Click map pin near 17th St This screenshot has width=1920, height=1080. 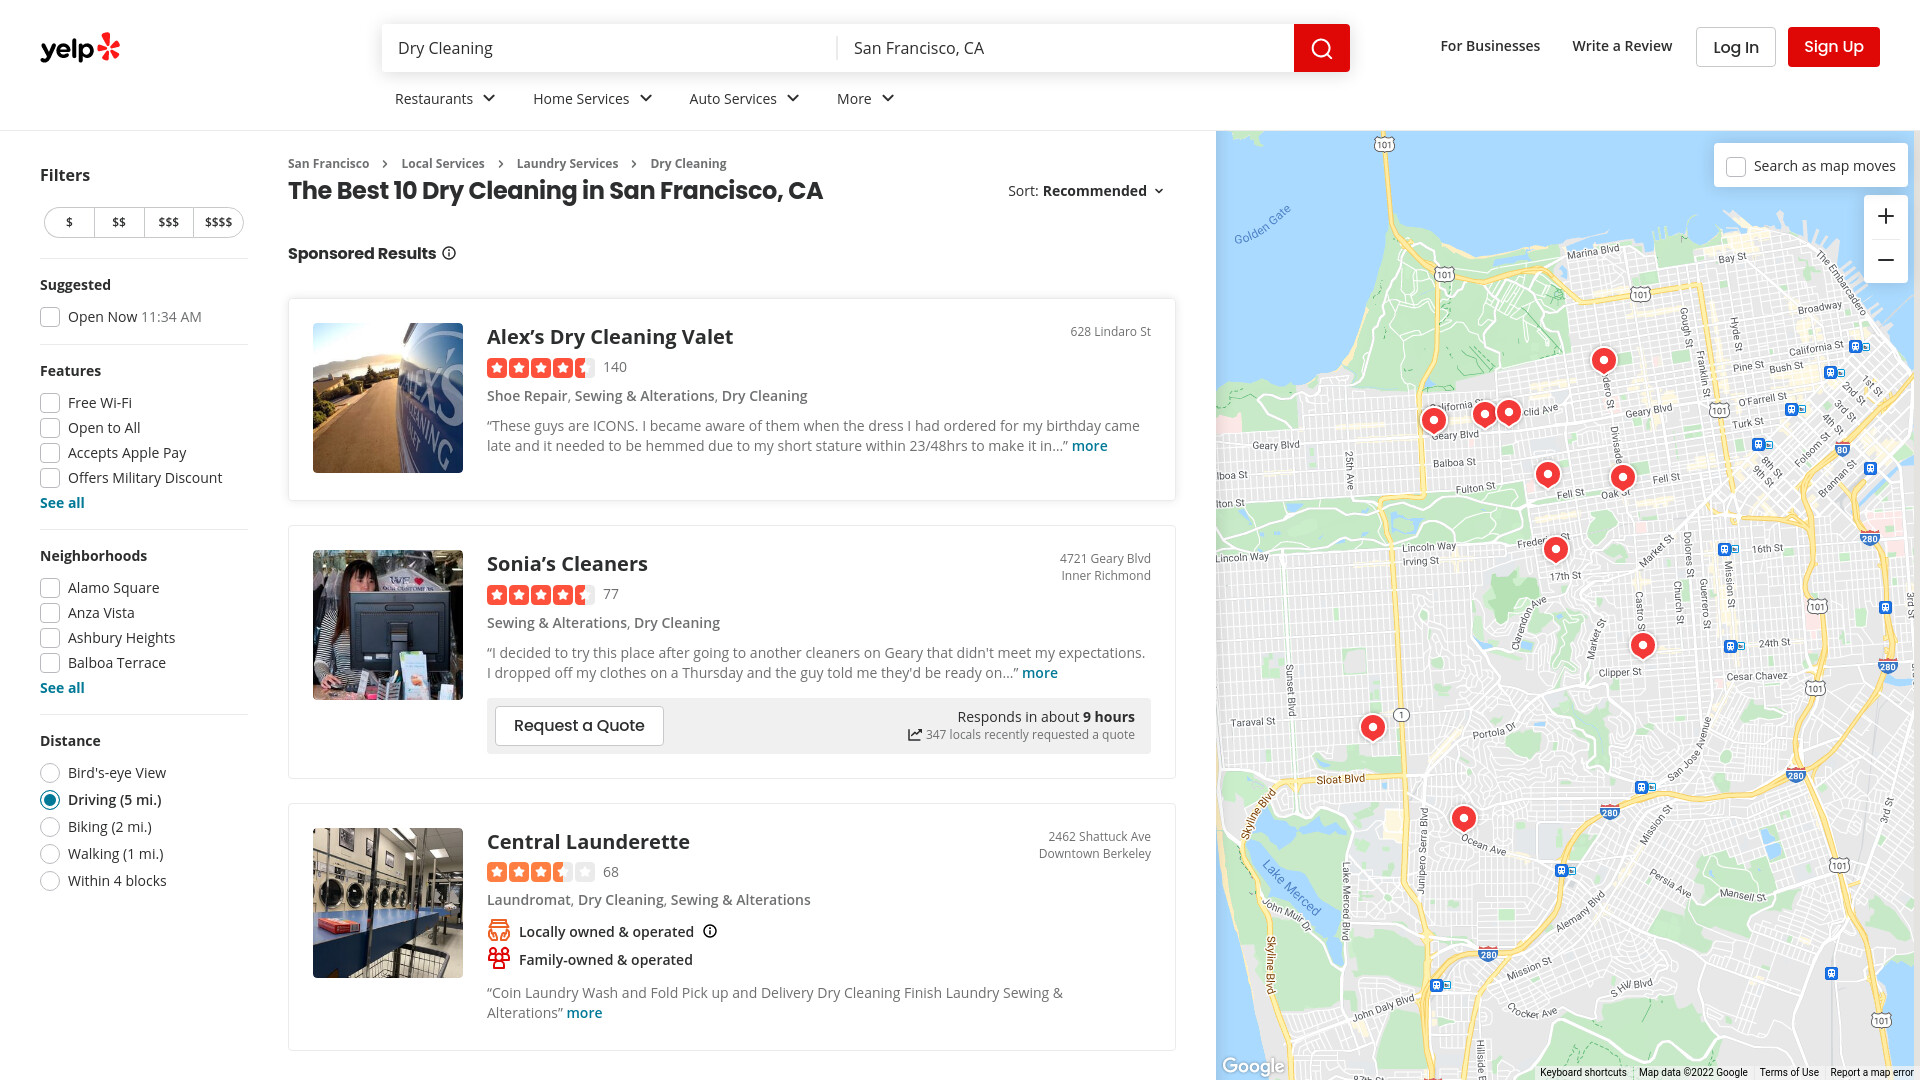point(1555,548)
